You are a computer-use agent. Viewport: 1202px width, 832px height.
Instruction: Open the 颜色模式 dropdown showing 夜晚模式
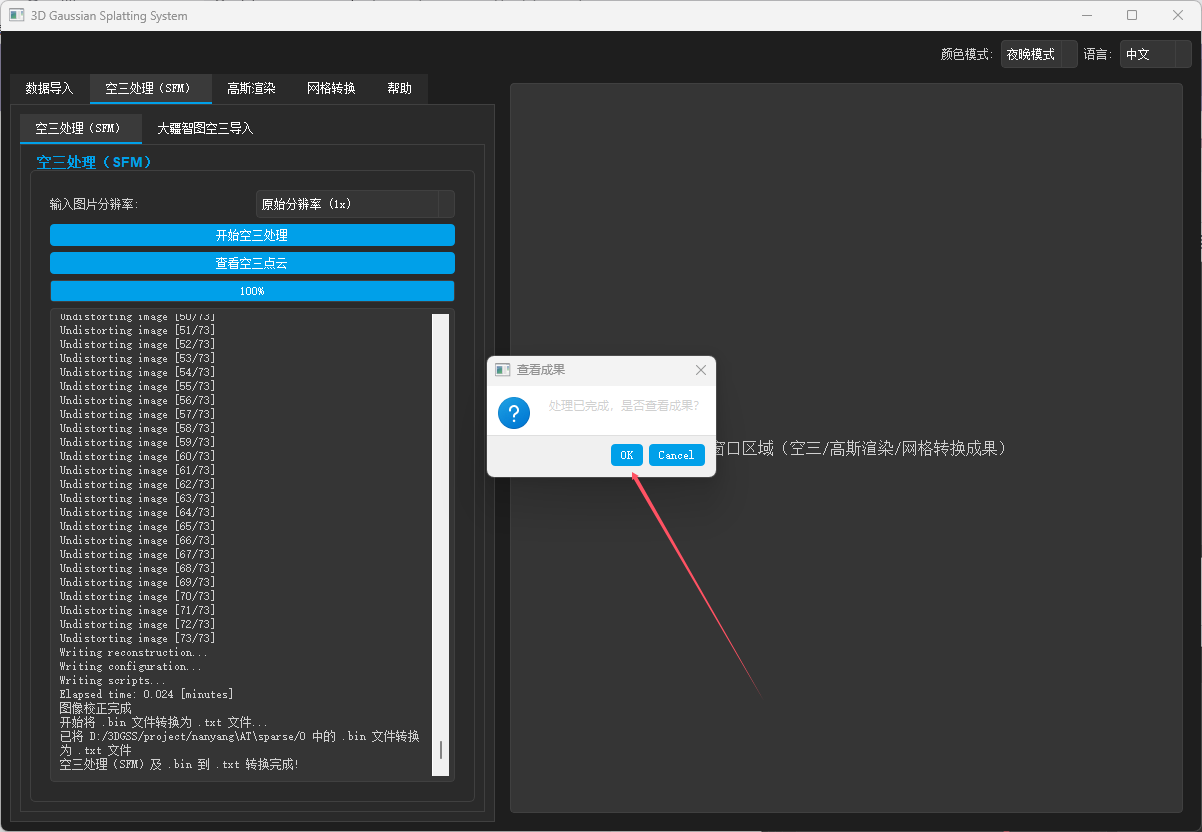tap(1039, 54)
